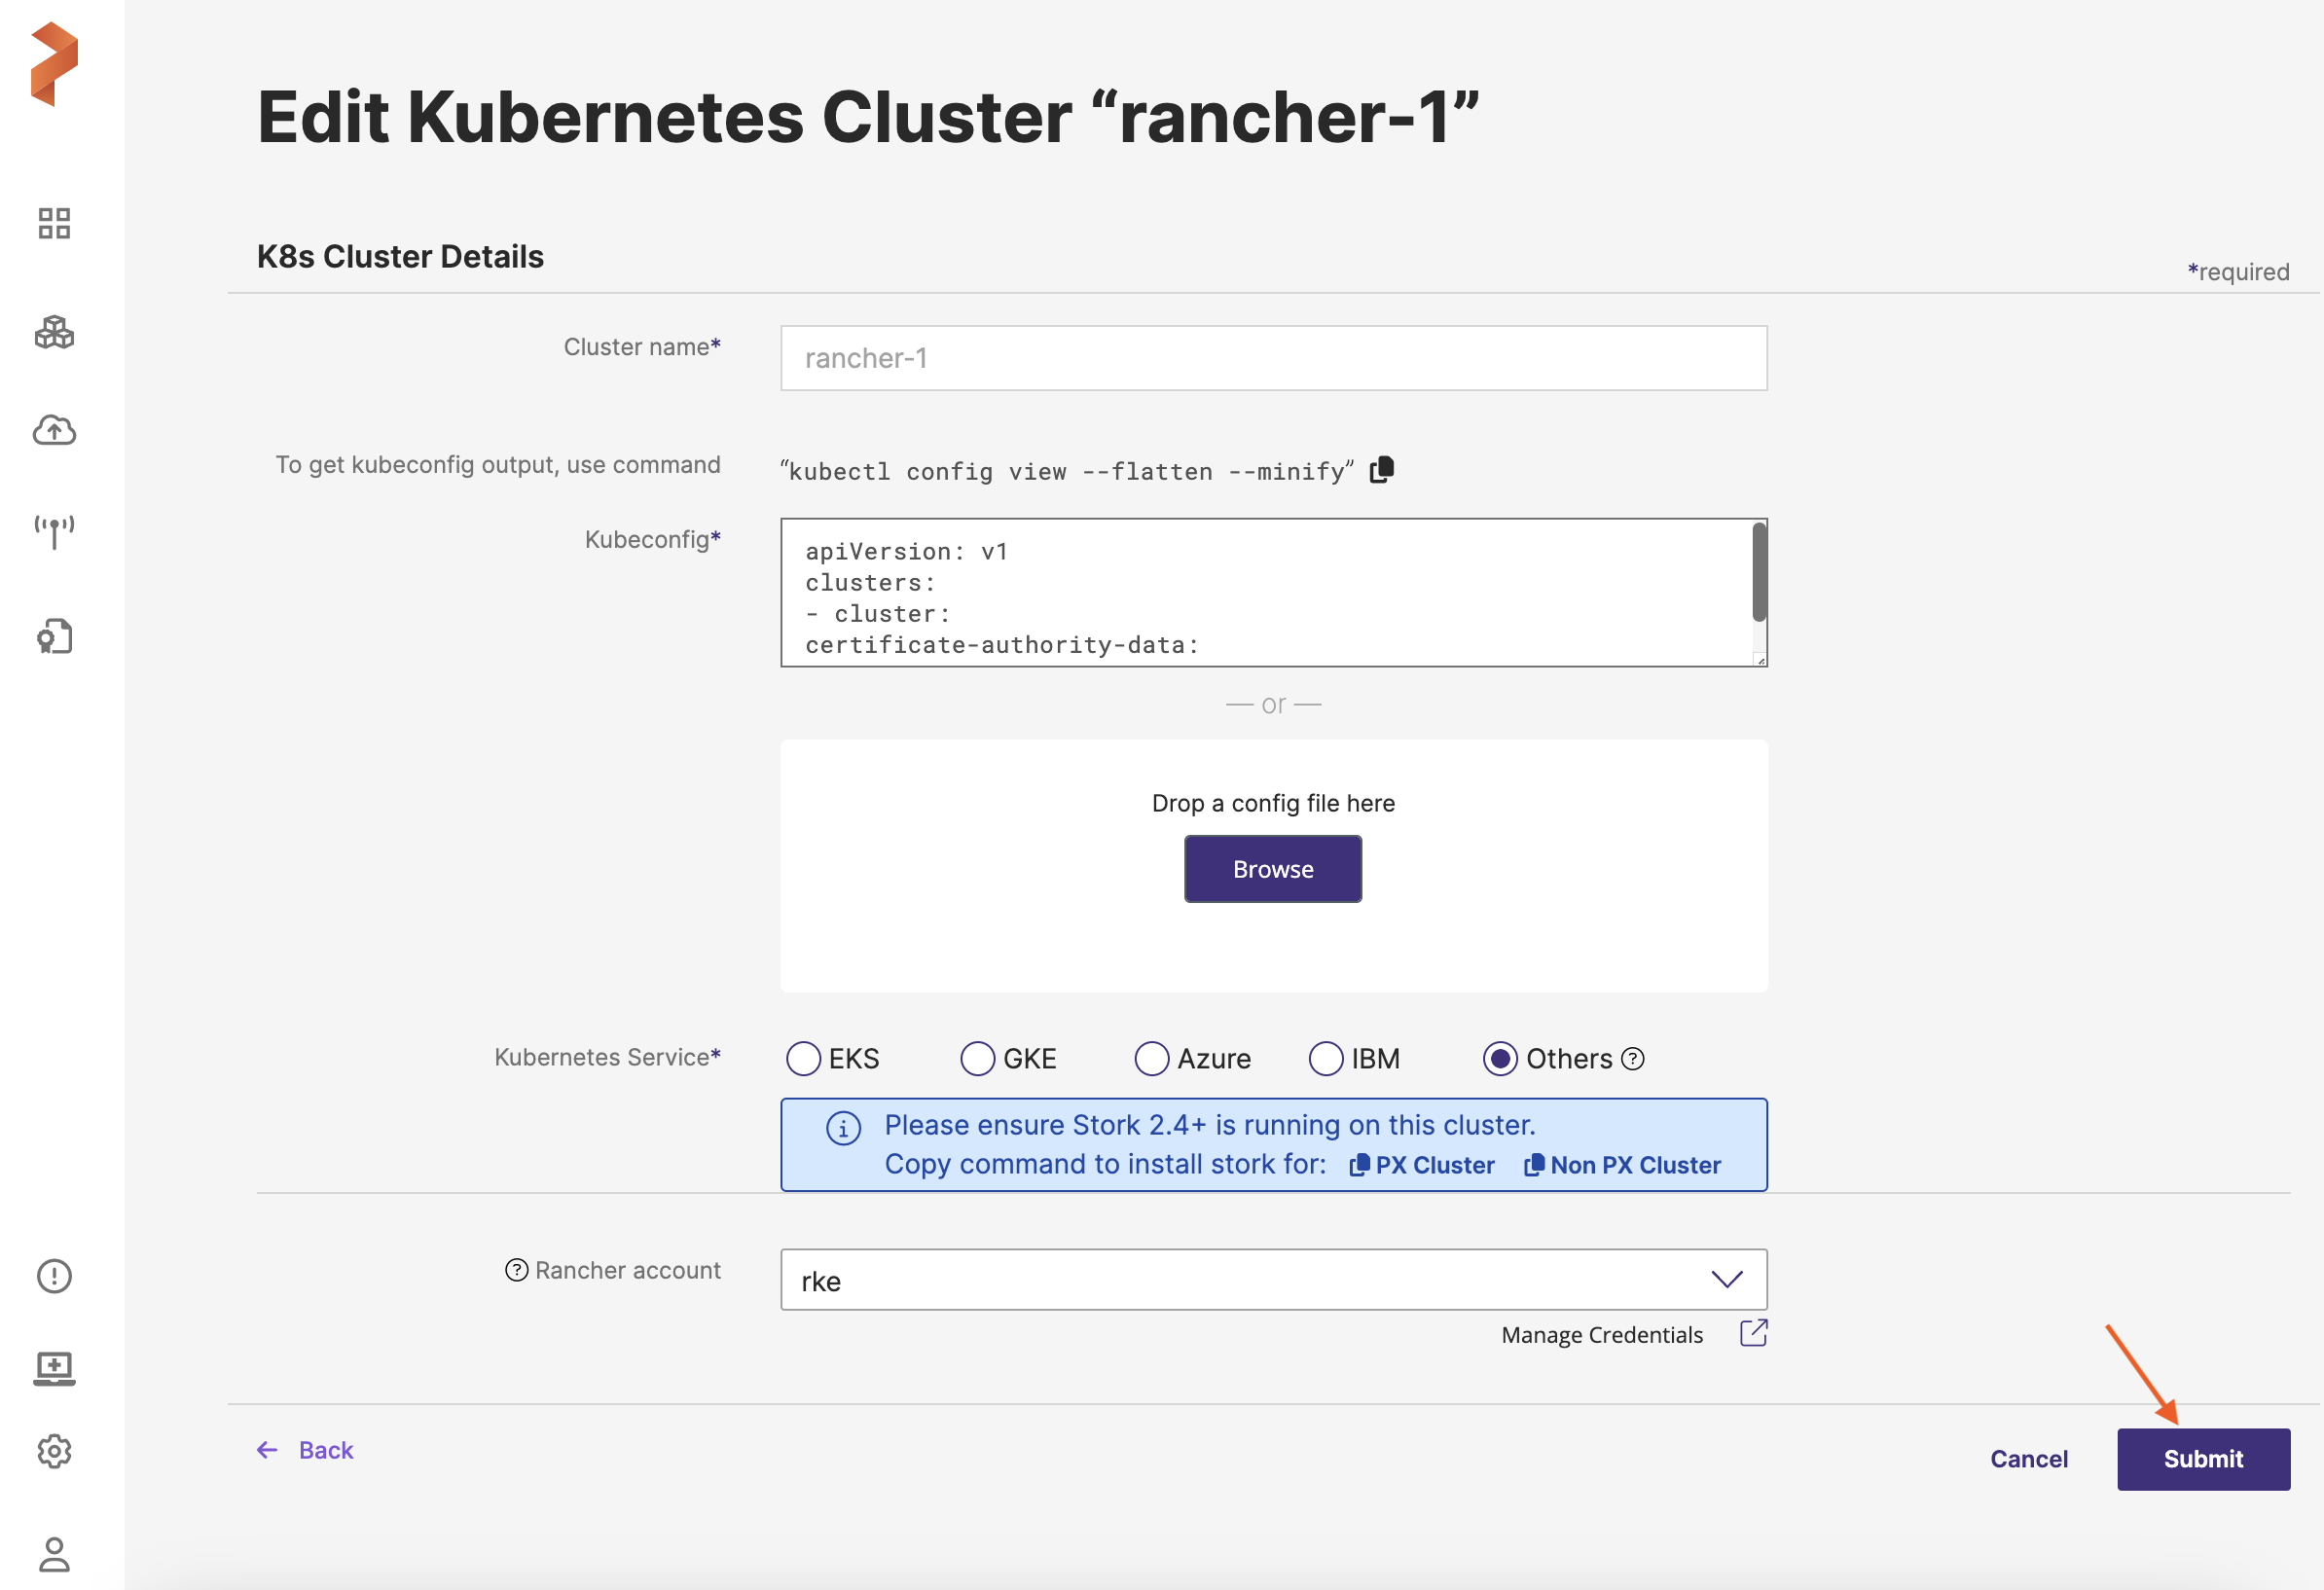Click the Browse config file button
Image resolution: width=2324 pixels, height=1590 pixels.
(1272, 869)
